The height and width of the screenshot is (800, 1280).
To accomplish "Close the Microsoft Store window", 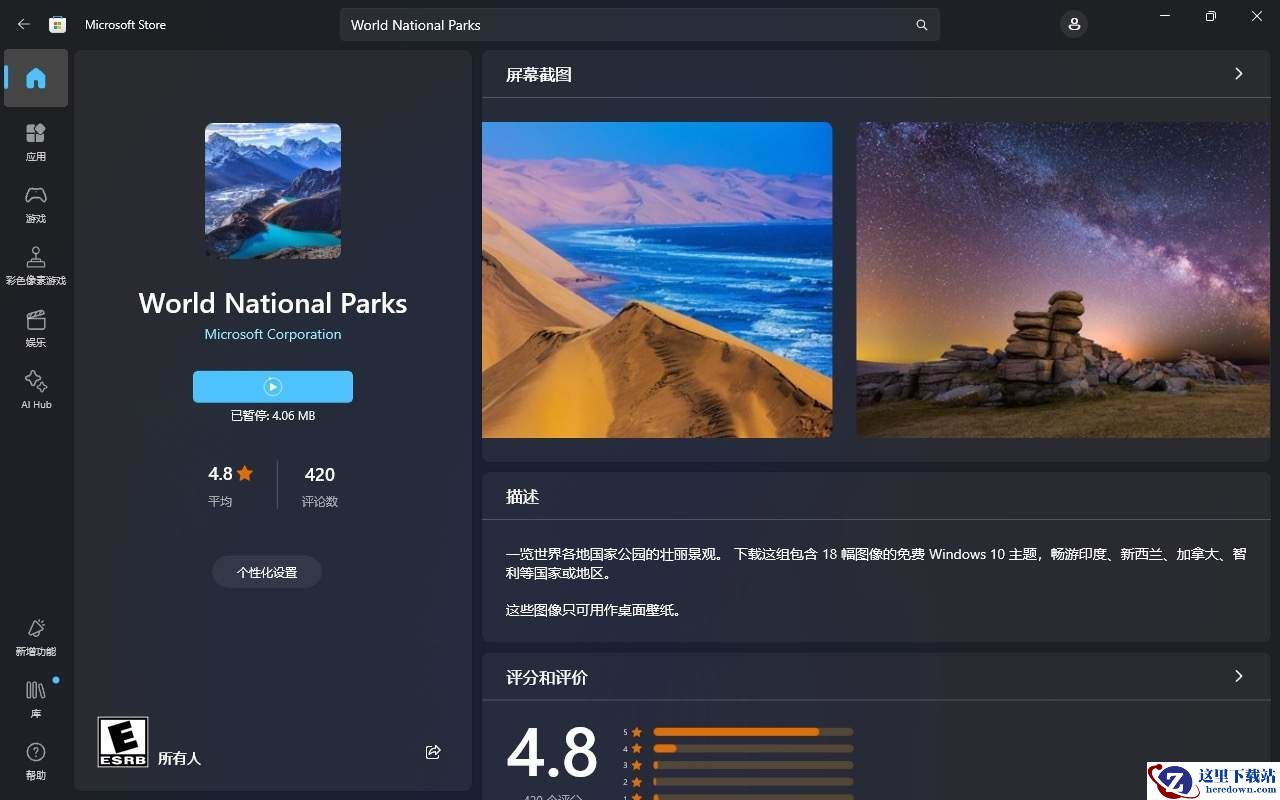I will [x=1257, y=16].
